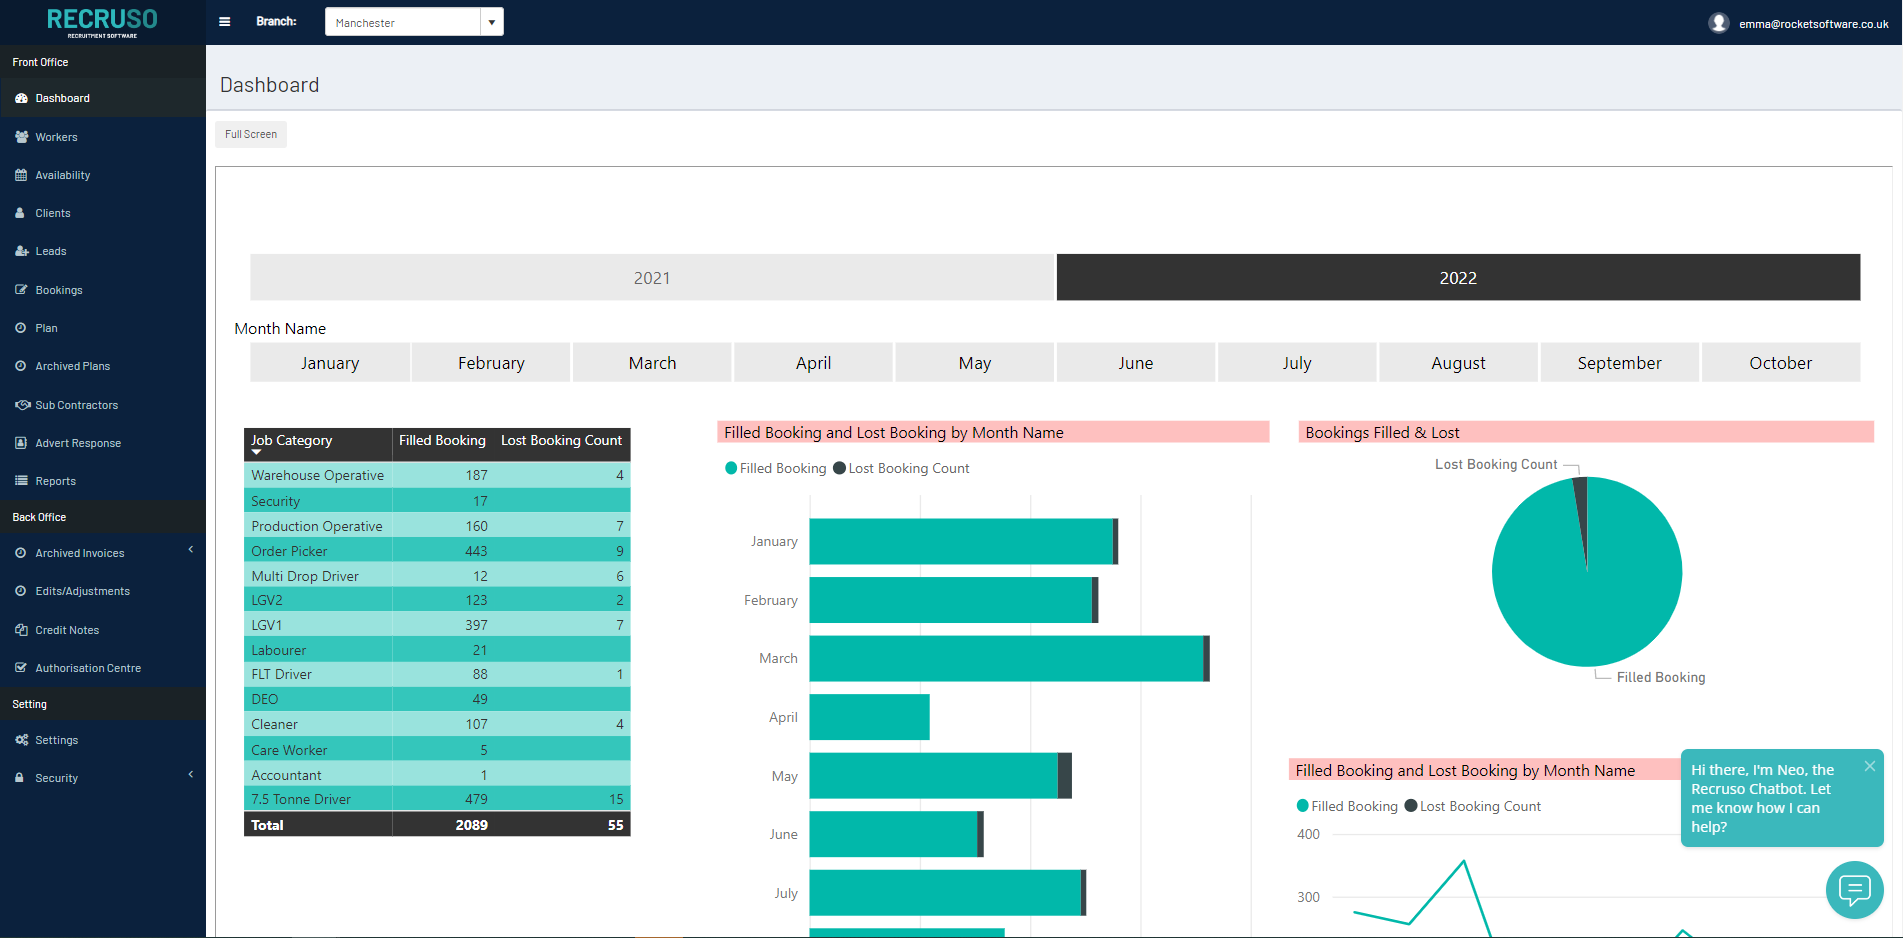Open Bookings in the sidebar
Image resolution: width=1903 pixels, height=938 pixels.
click(59, 290)
